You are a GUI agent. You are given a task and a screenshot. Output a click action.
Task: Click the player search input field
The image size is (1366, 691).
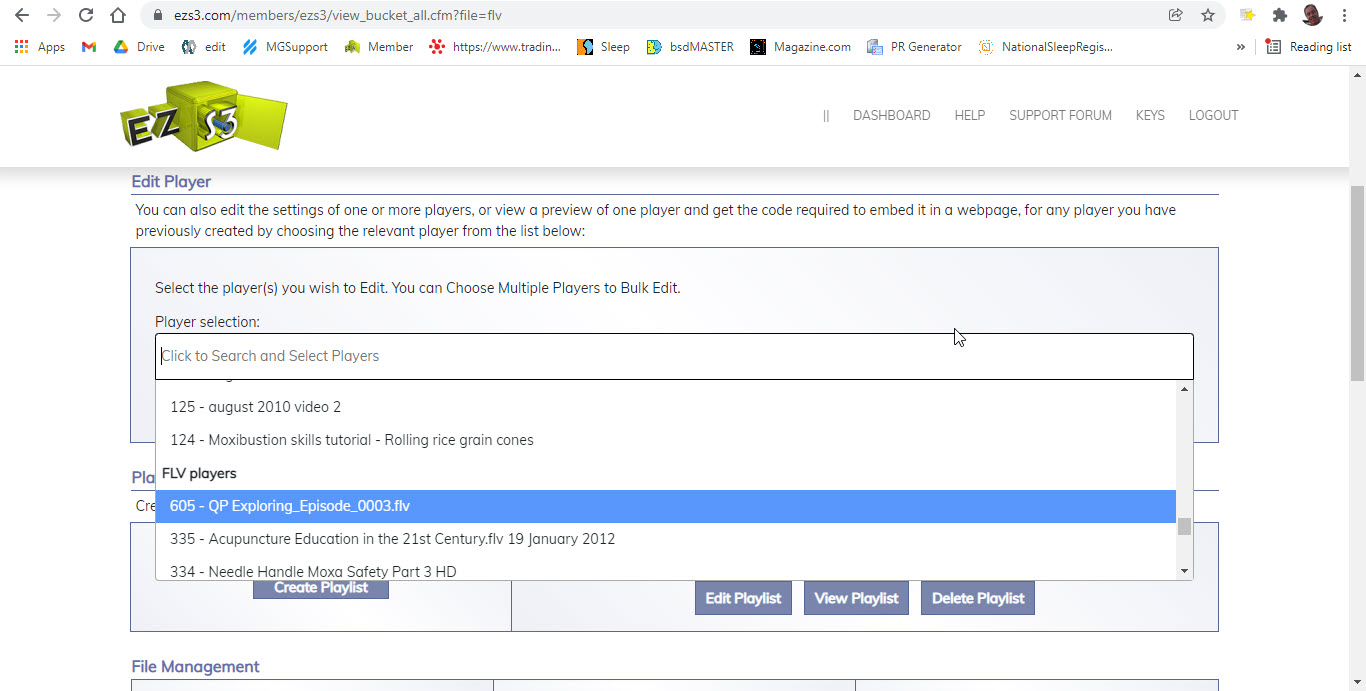[x=674, y=356]
